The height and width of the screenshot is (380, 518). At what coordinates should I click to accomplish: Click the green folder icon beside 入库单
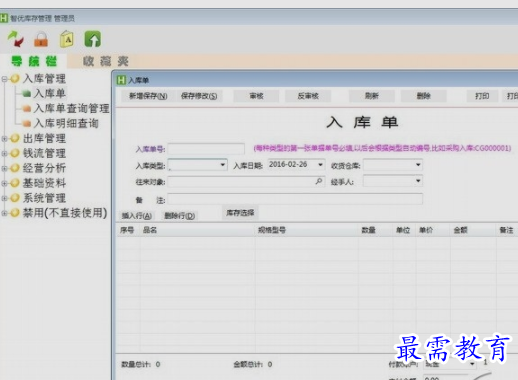[x=27, y=94]
